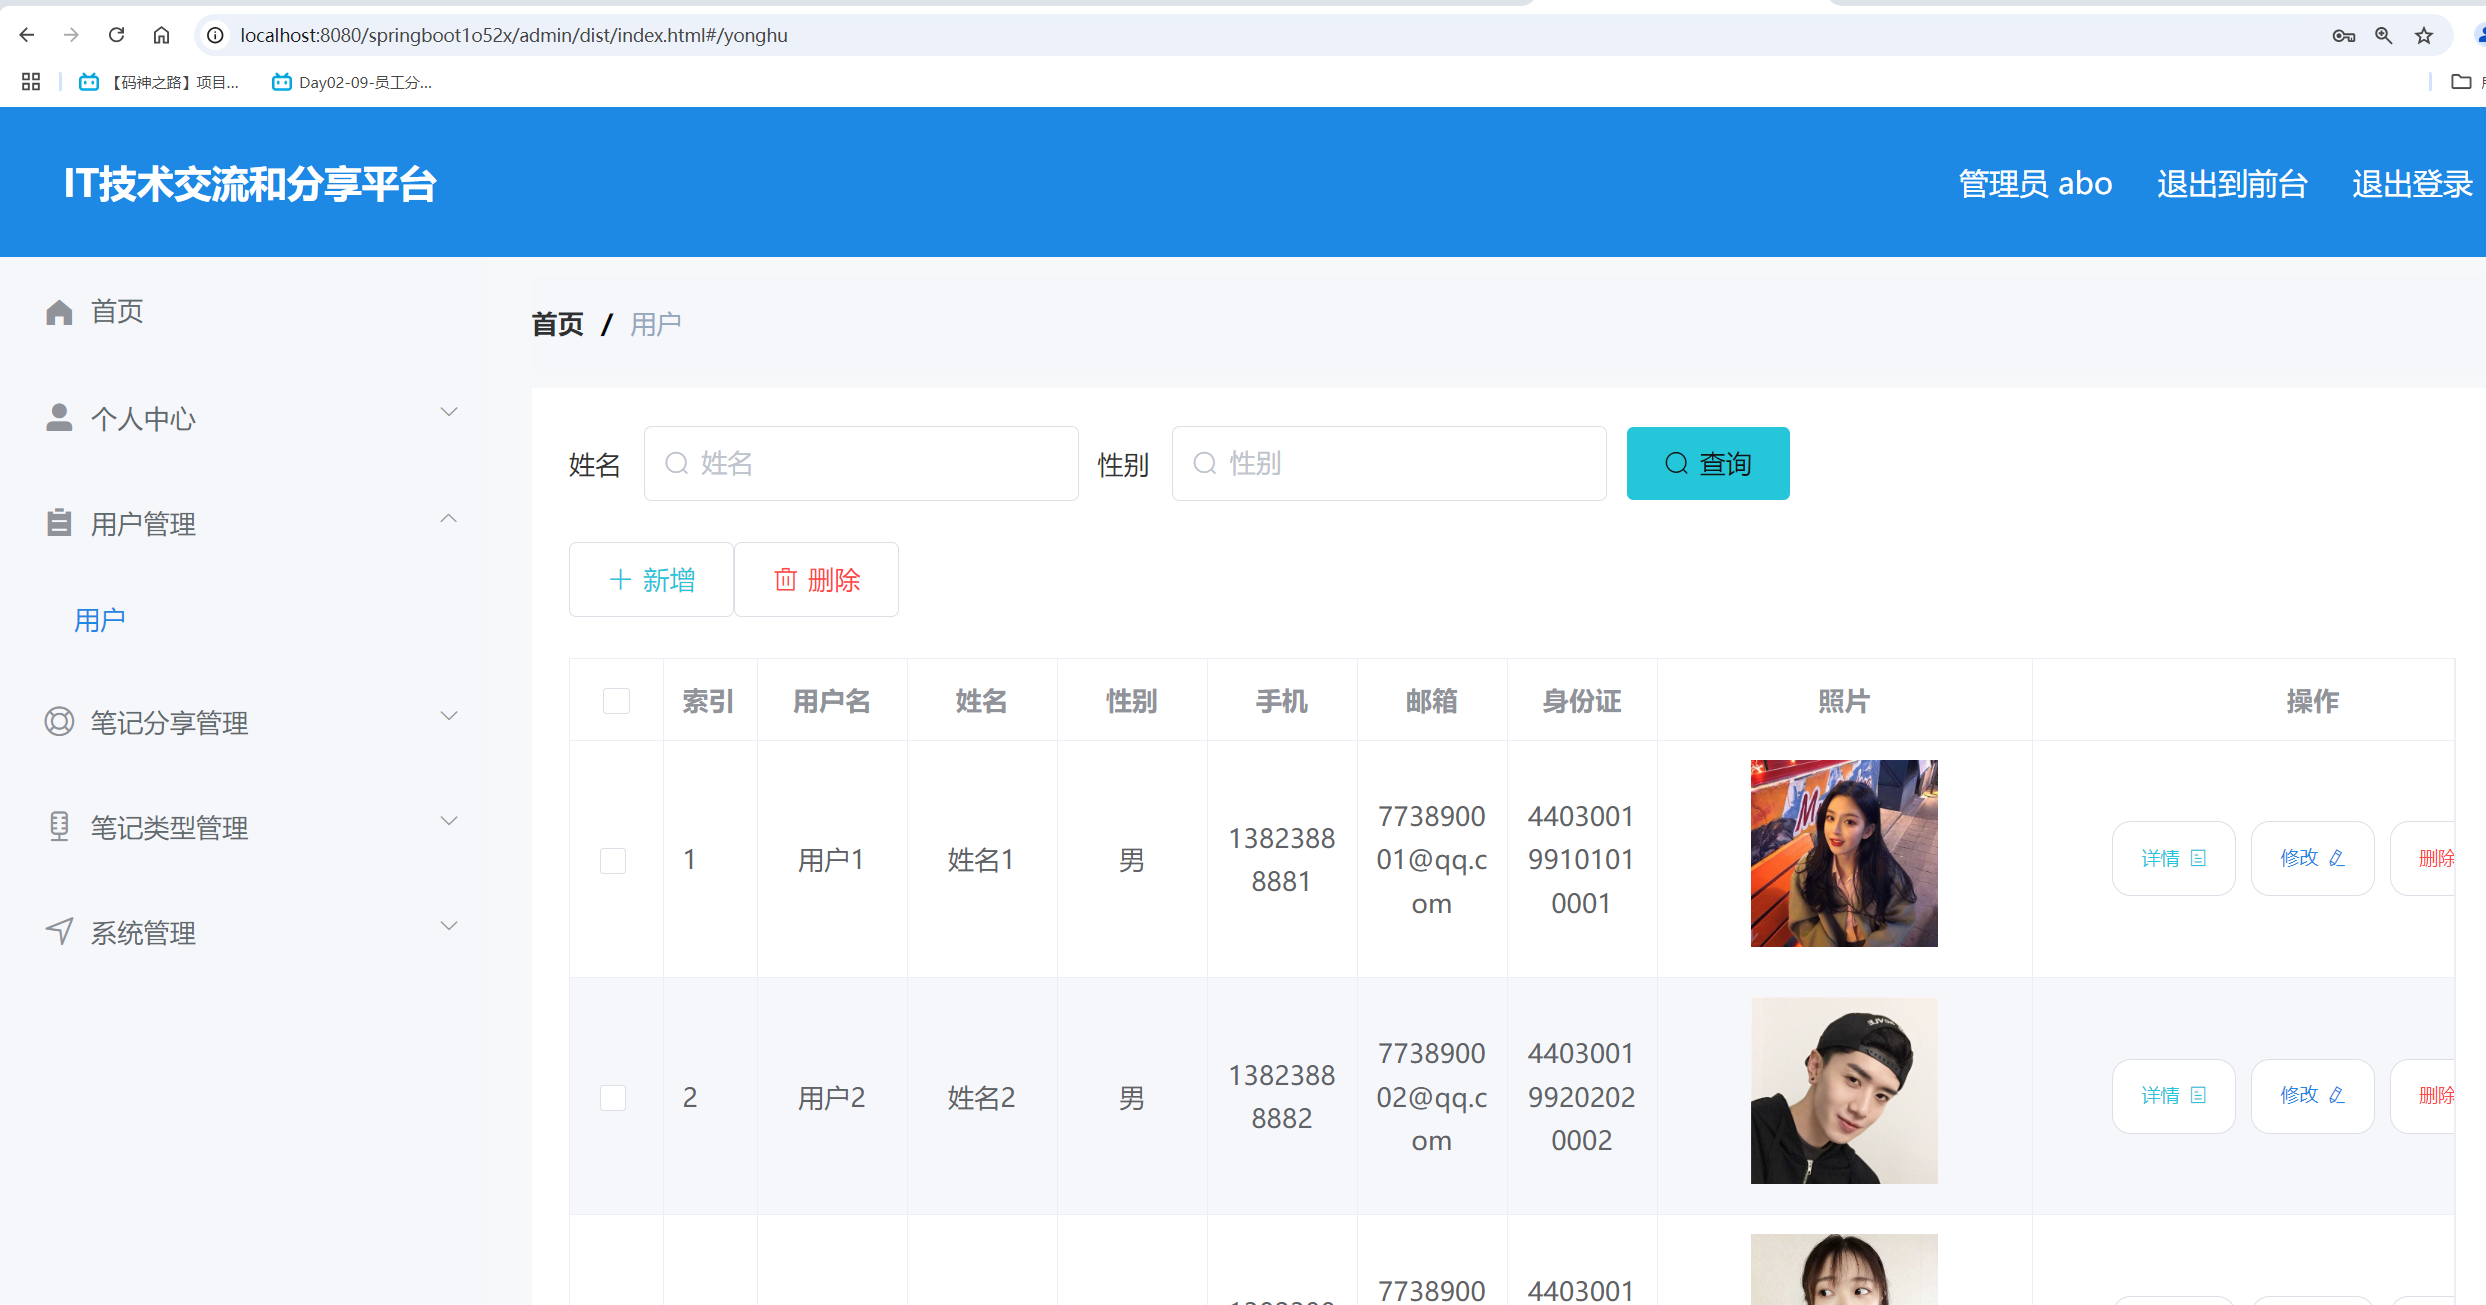Screen dimensions: 2486x1305
Task: Click the circular icon next to 笔记分享管理
Action: [59, 722]
